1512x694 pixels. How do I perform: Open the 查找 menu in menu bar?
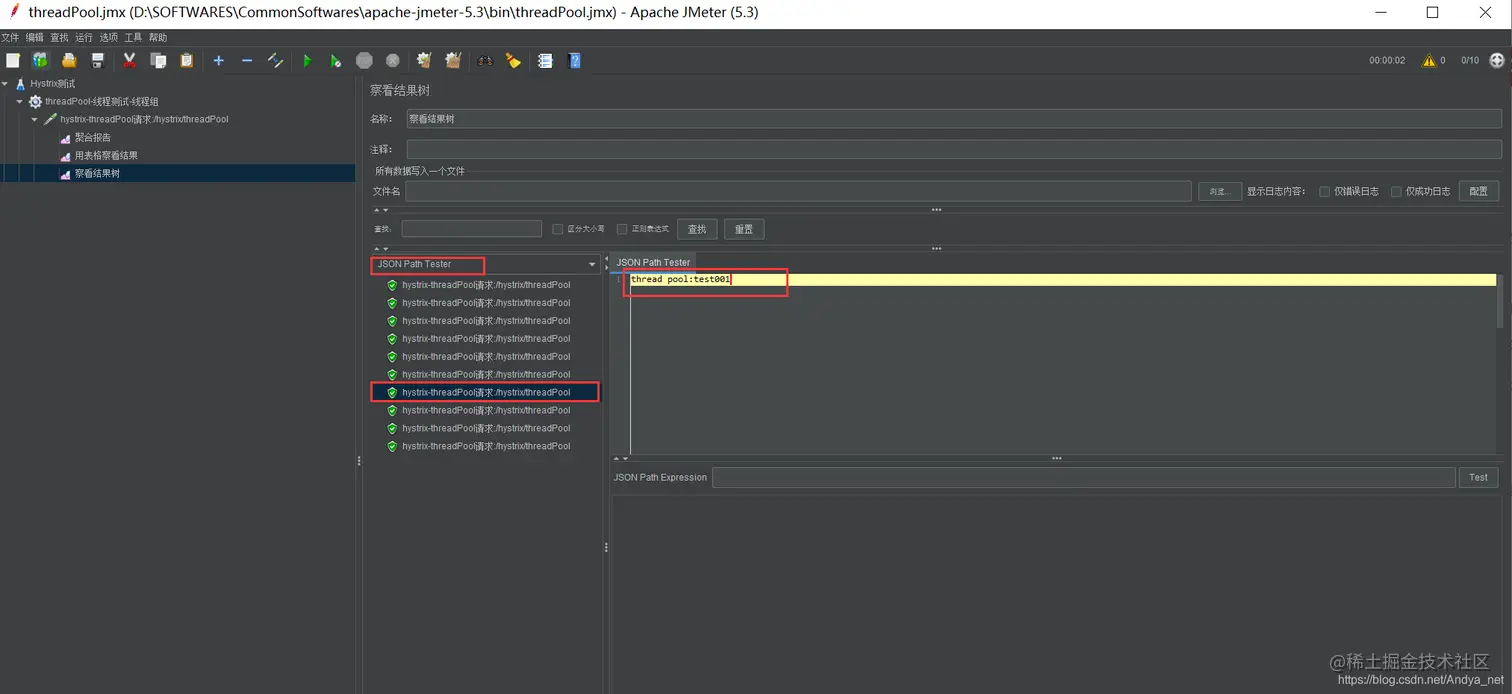tap(59, 38)
